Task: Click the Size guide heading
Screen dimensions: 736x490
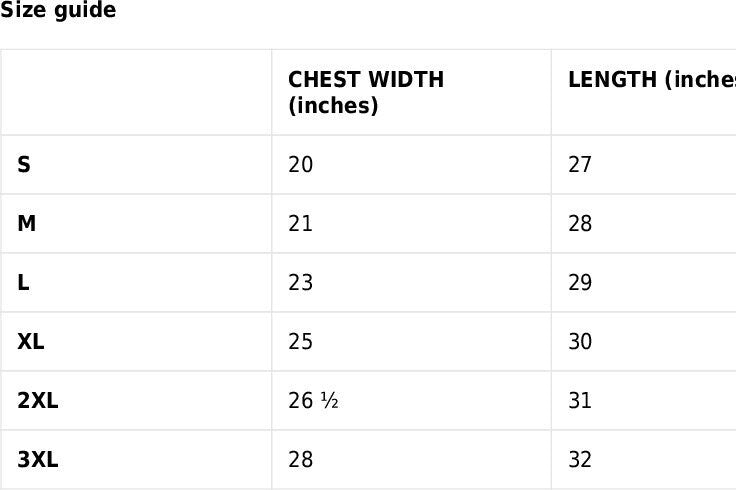Action: point(58,11)
